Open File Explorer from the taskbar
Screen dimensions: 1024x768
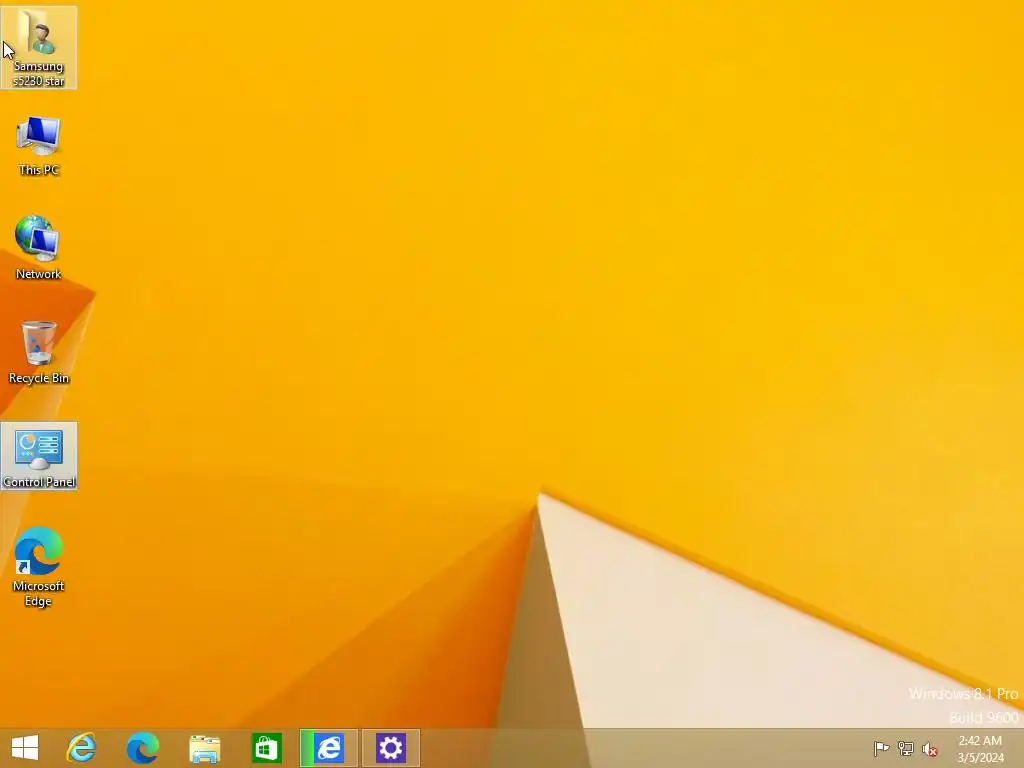[x=204, y=748]
